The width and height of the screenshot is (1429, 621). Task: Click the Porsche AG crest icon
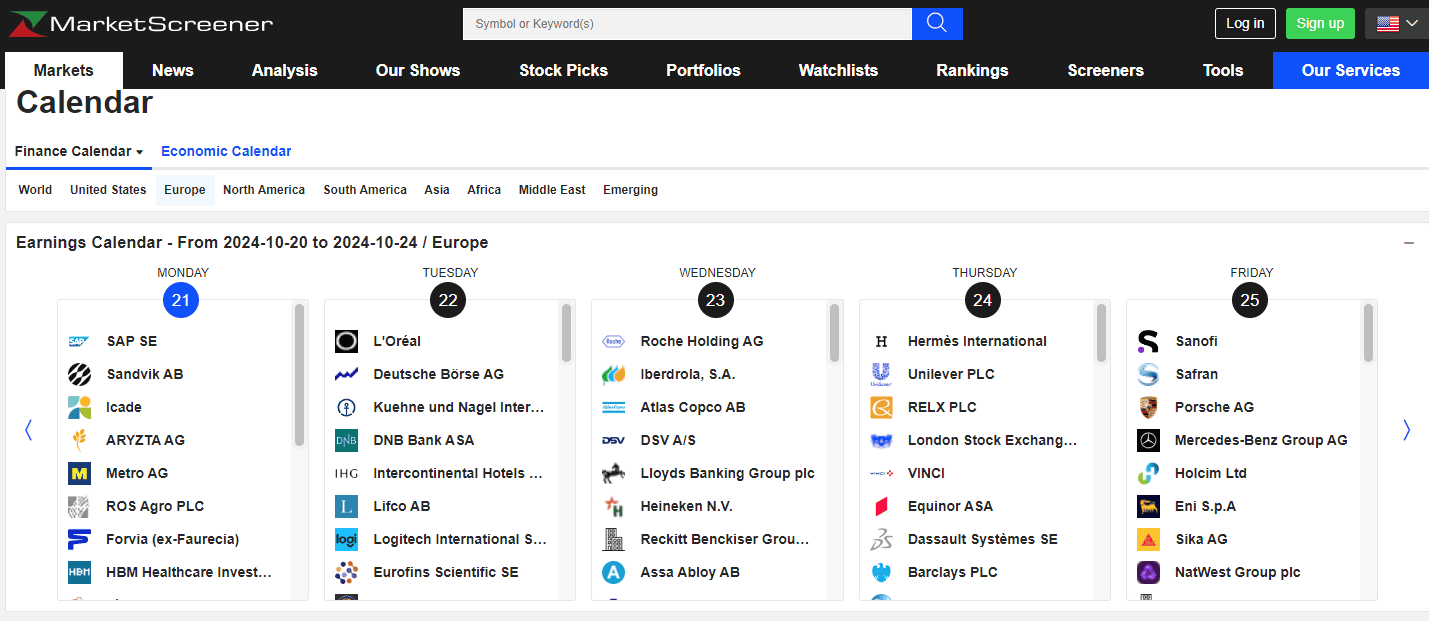(x=1148, y=407)
